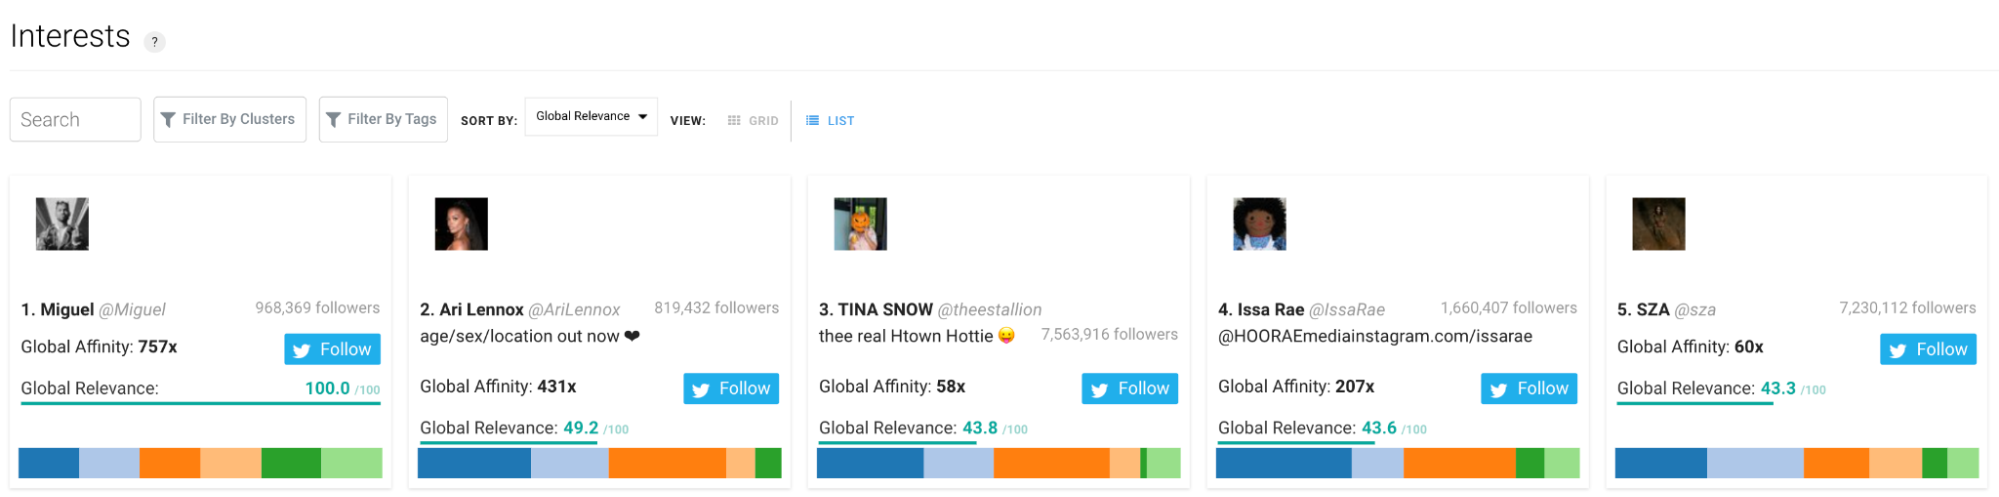This screenshot has height=497, width=1999.
Task: Open Ari Lennox's profile picture
Action: coord(461,224)
